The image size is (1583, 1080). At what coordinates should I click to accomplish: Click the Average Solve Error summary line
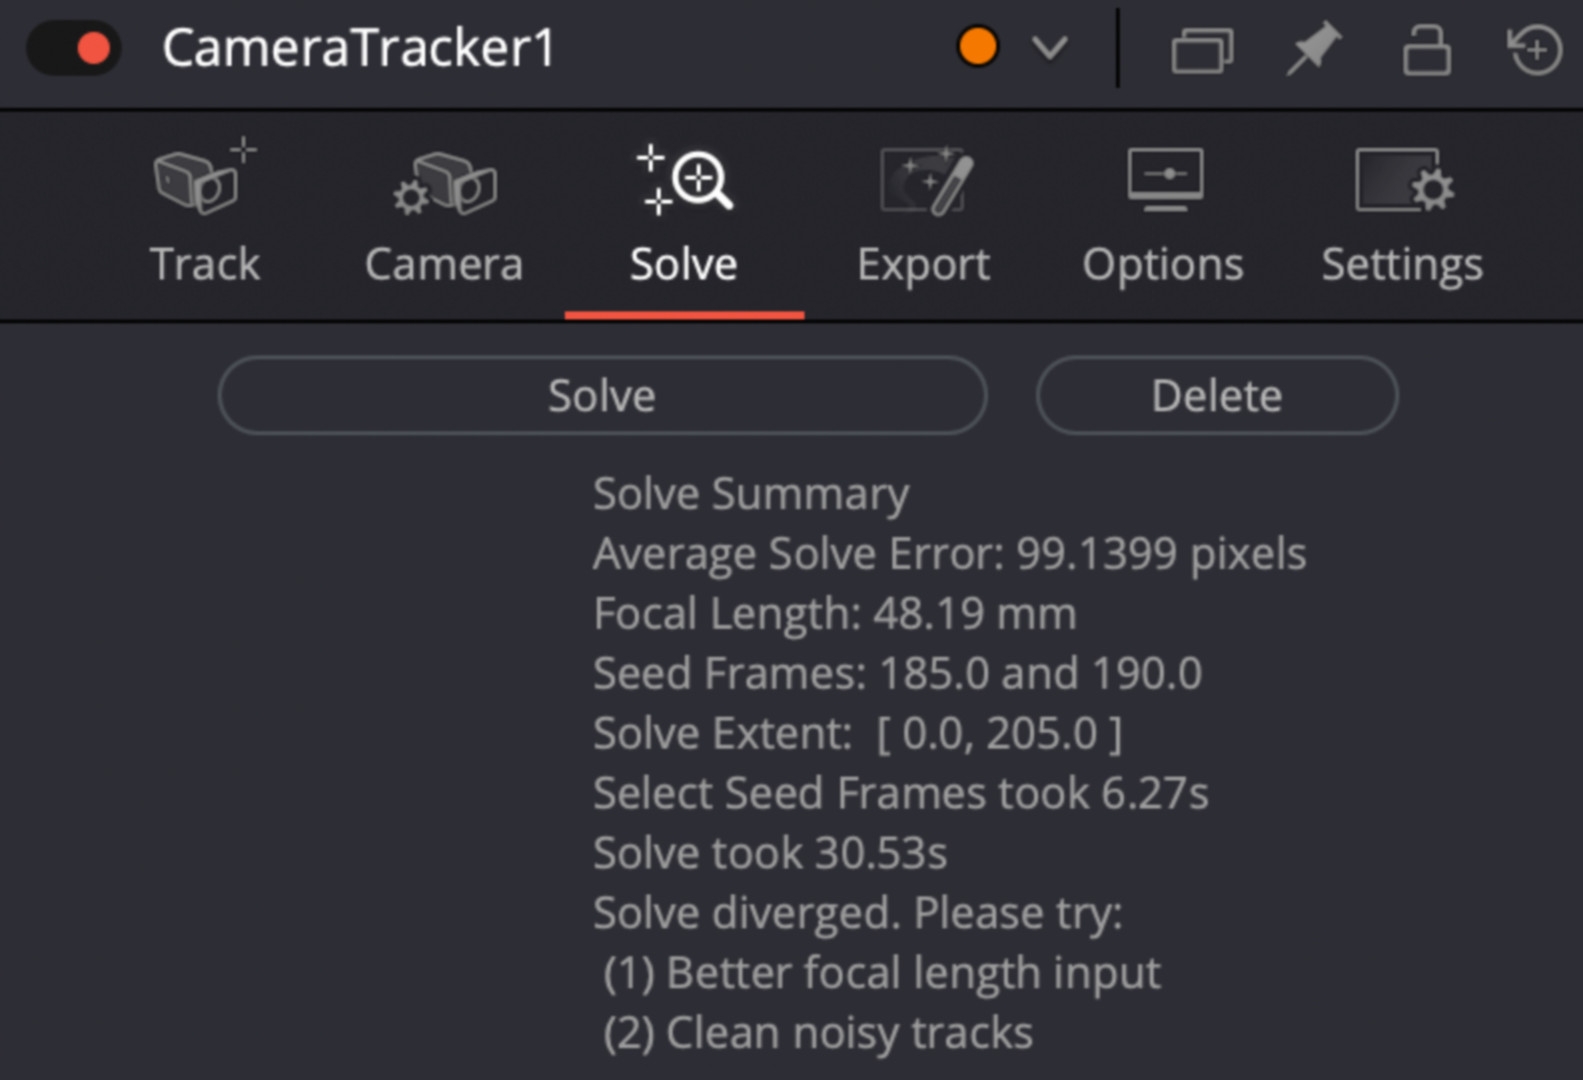tap(948, 553)
